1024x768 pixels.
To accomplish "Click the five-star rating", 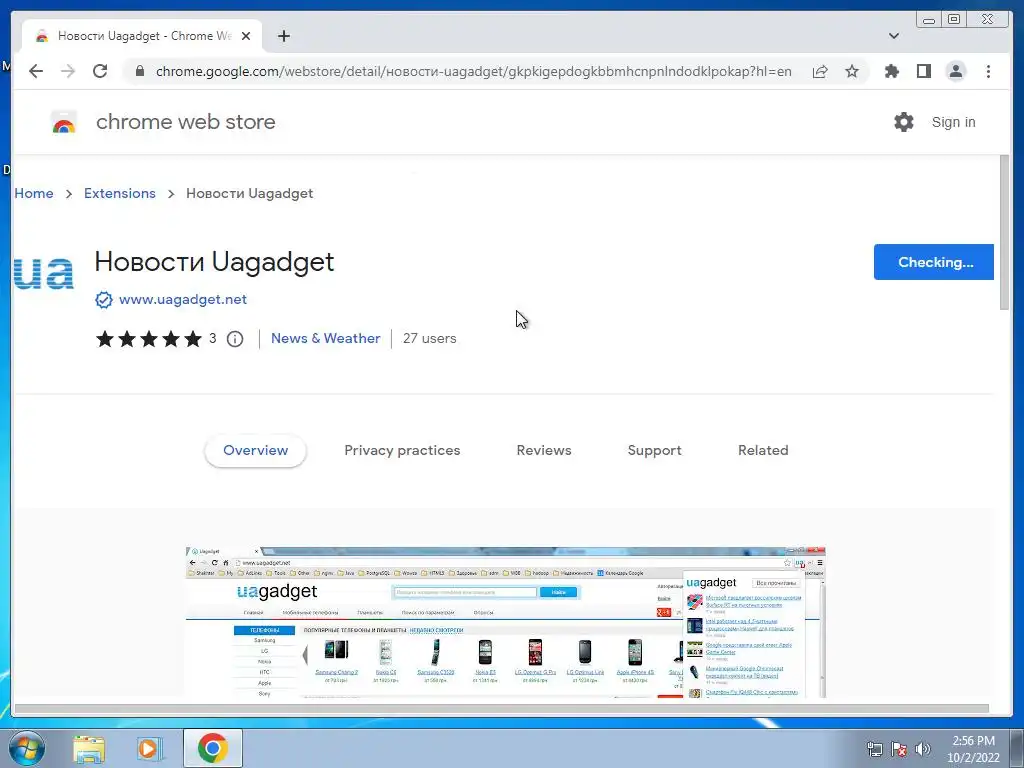I will tap(149, 339).
